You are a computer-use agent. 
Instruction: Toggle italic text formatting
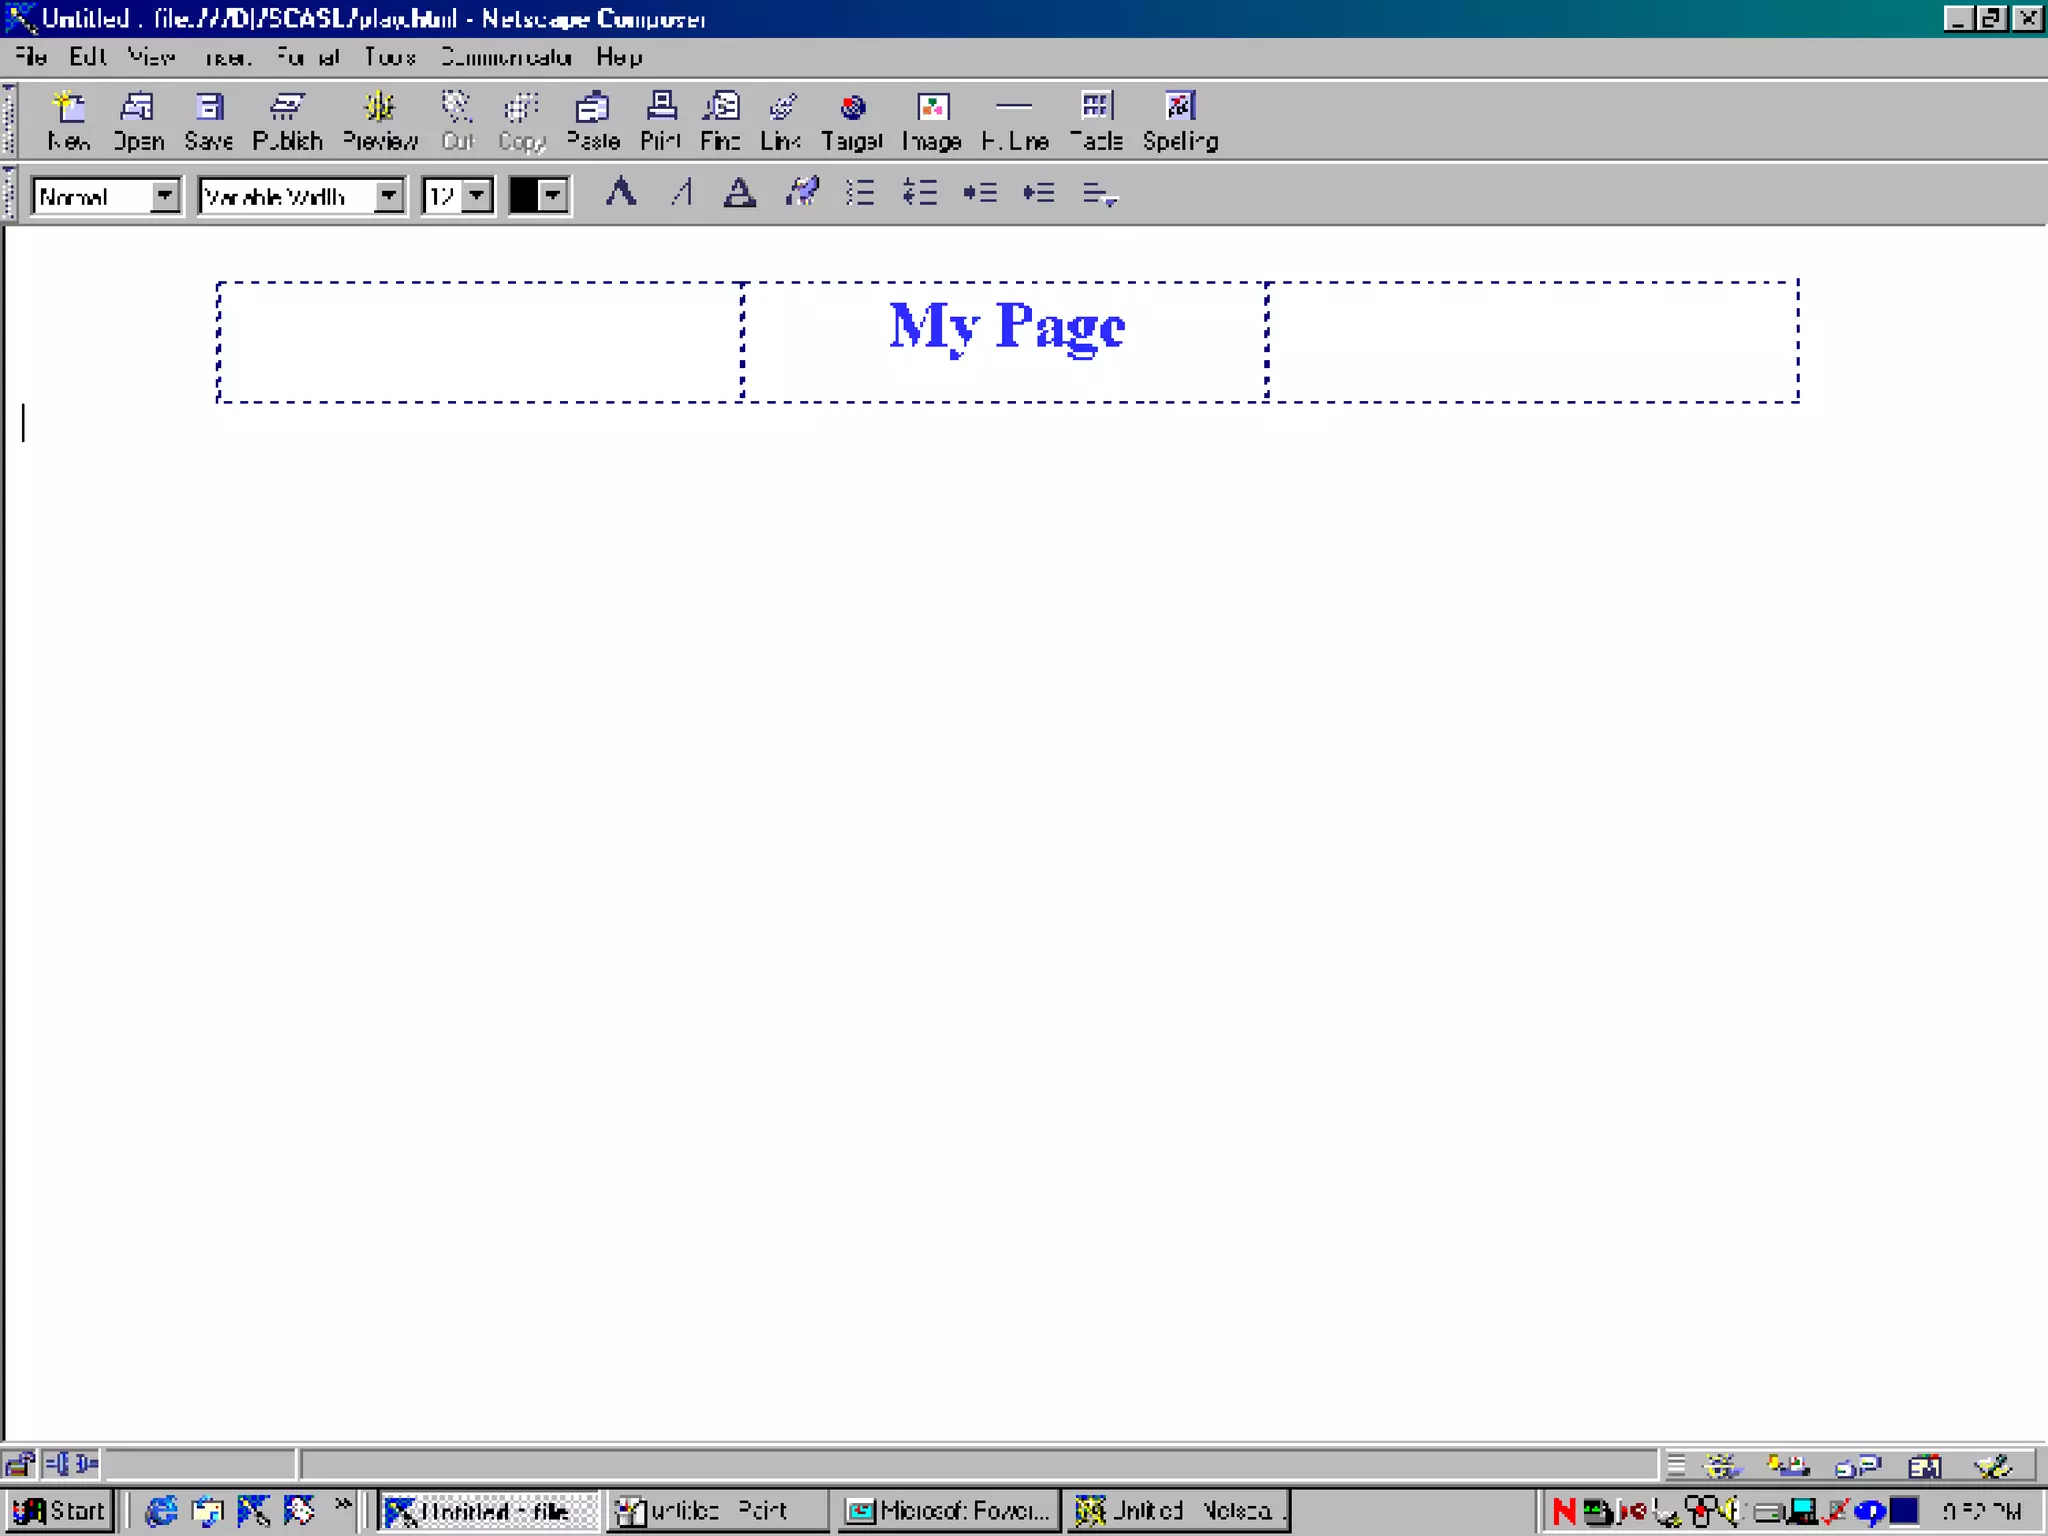coord(682,192)
